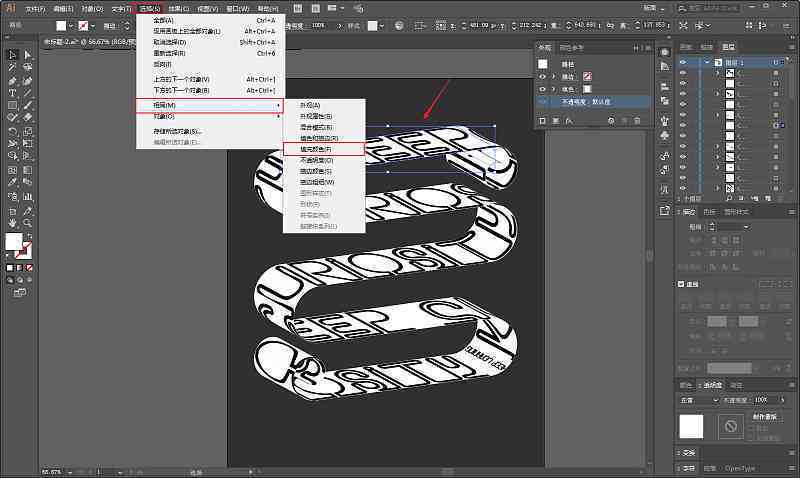Click the Recolor Artwork wheel icon in control bar
The height and width of the screenshot is (478, 800).
pos(399,25)
